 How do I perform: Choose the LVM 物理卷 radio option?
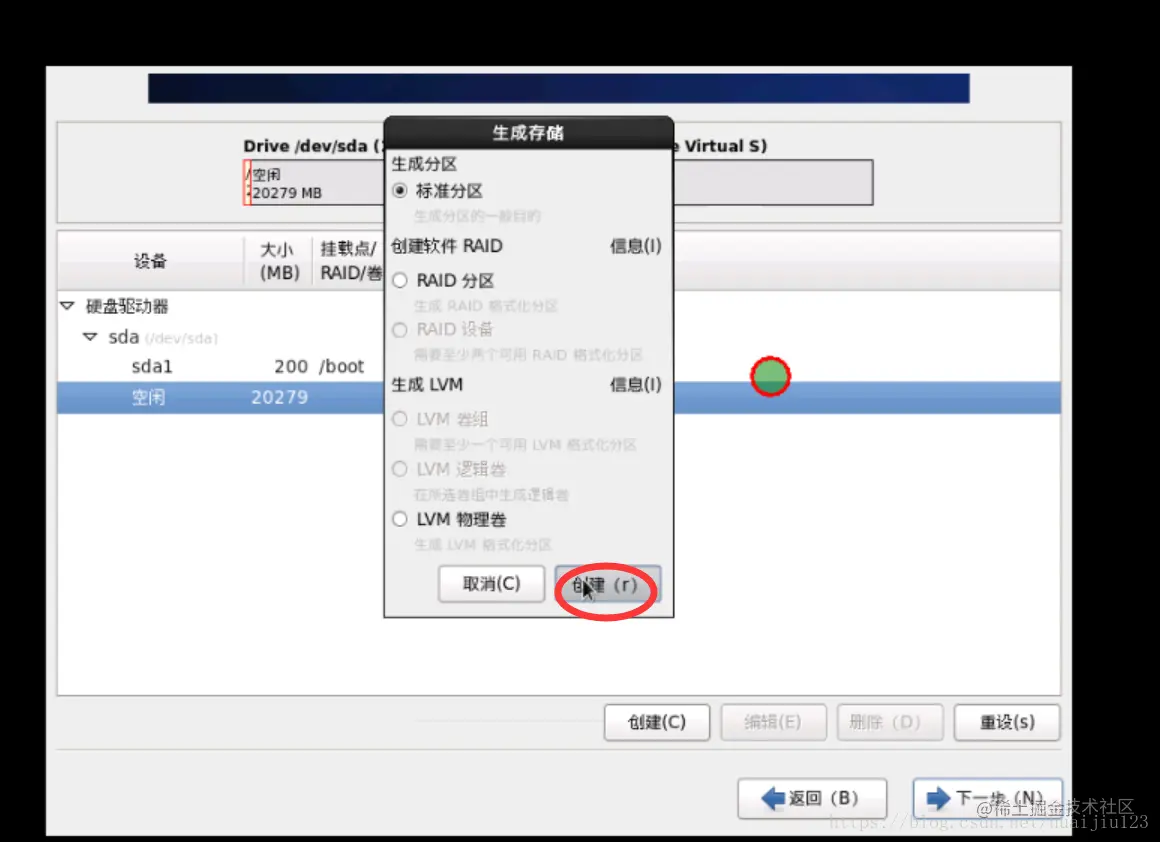(x=400, y=519)
